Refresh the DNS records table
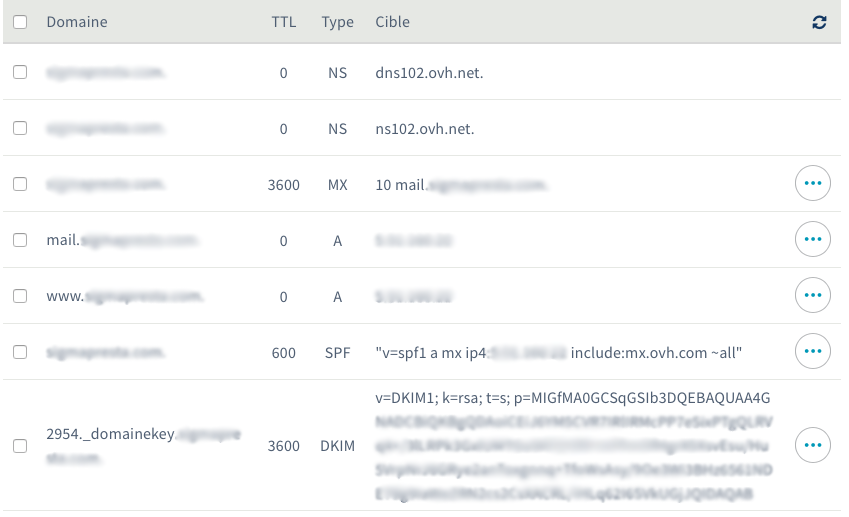 pyautogui.click(x=819, y=22)
